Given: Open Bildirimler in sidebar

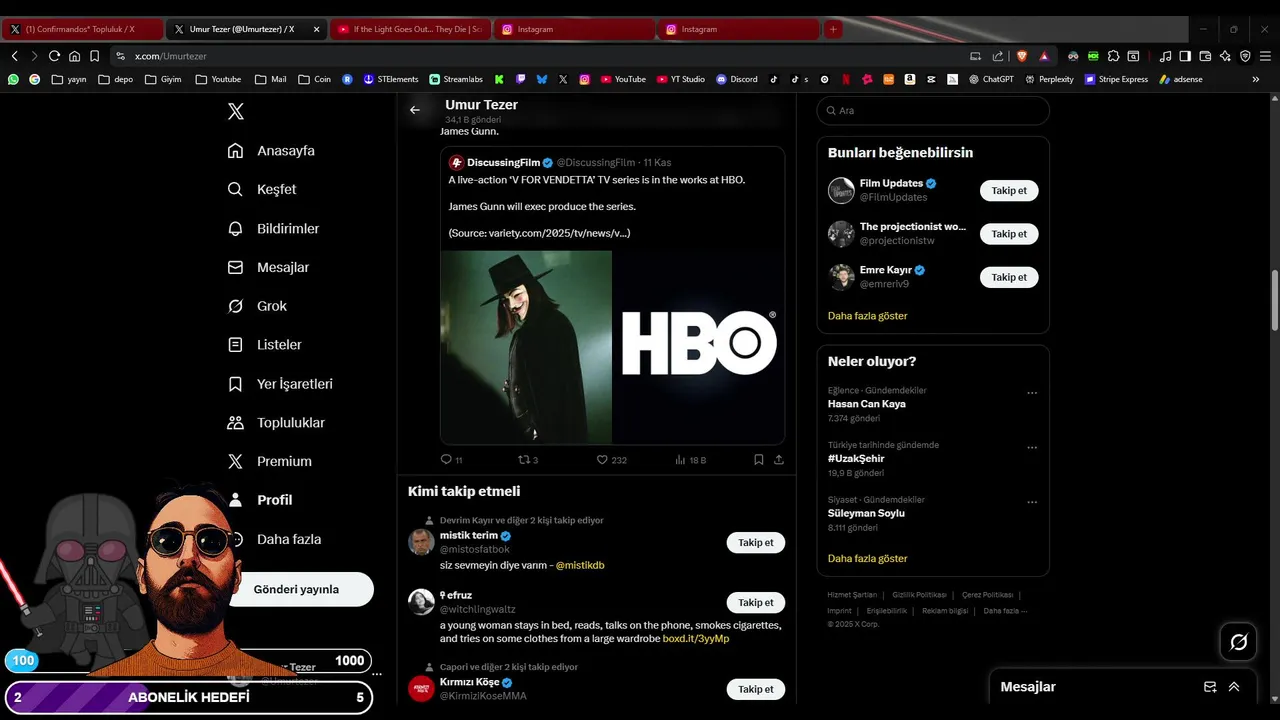Looking at the screenshot, I should click(273, 229).
